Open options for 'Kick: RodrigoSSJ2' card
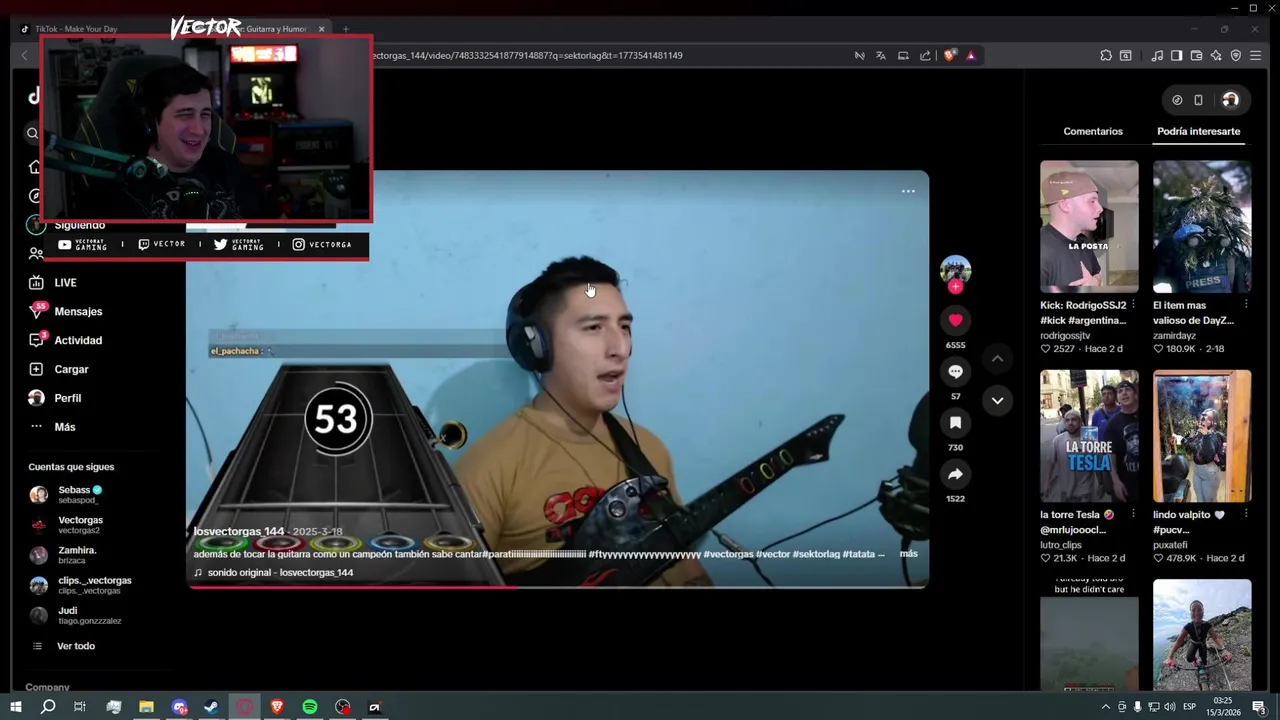 click(x=1133, y=304)
